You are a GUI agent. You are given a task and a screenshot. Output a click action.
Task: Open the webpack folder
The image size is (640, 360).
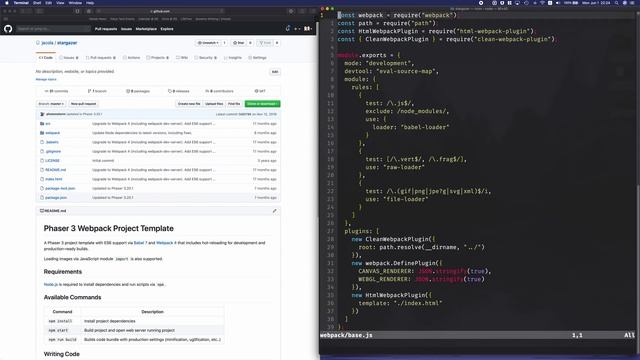coord(52,133)
